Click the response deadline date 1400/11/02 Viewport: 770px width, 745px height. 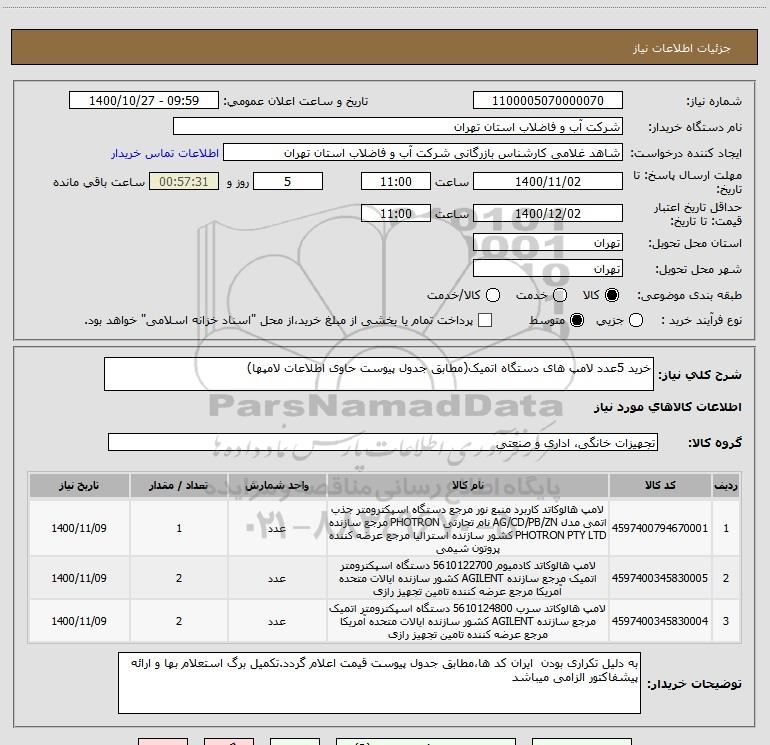(548, 181)
